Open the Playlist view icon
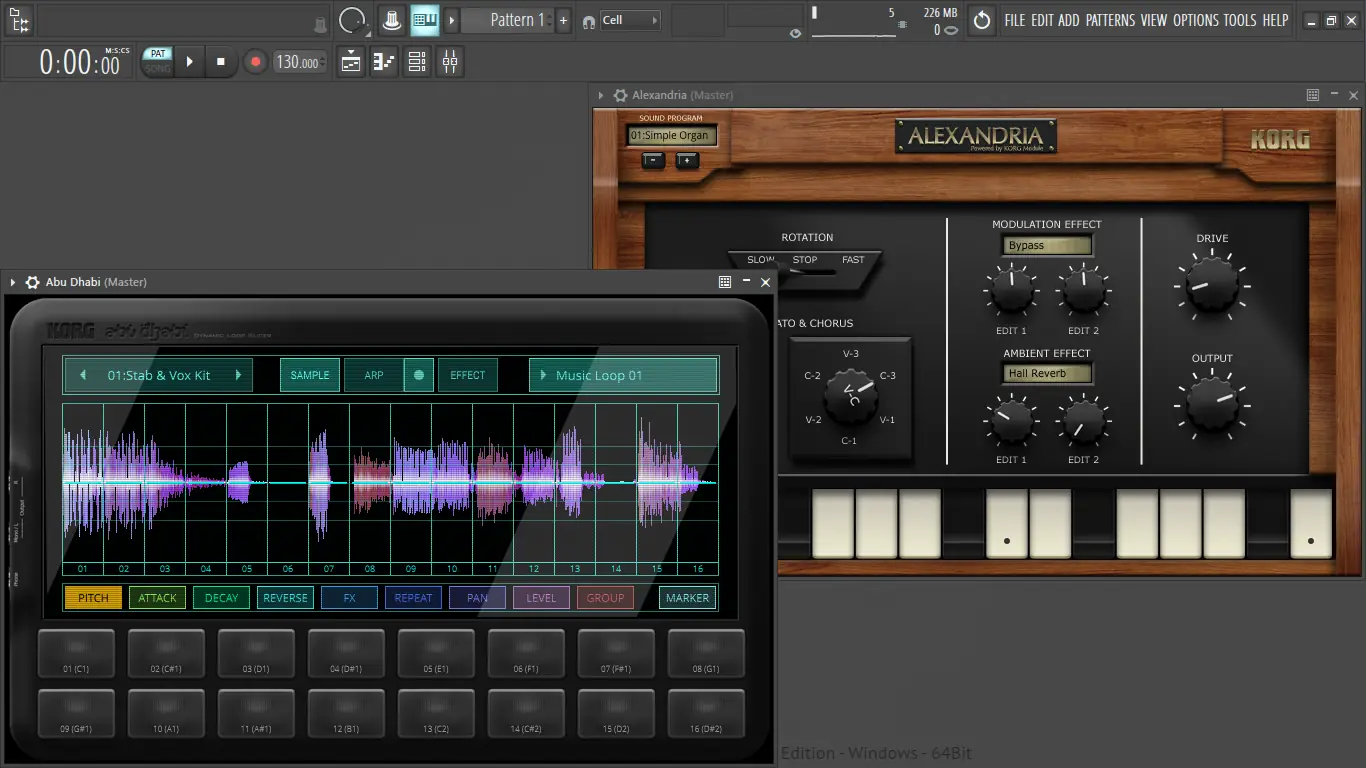The width and height of the screenshot is (1366, 768). pyautogui.click(x=351, y=62)
